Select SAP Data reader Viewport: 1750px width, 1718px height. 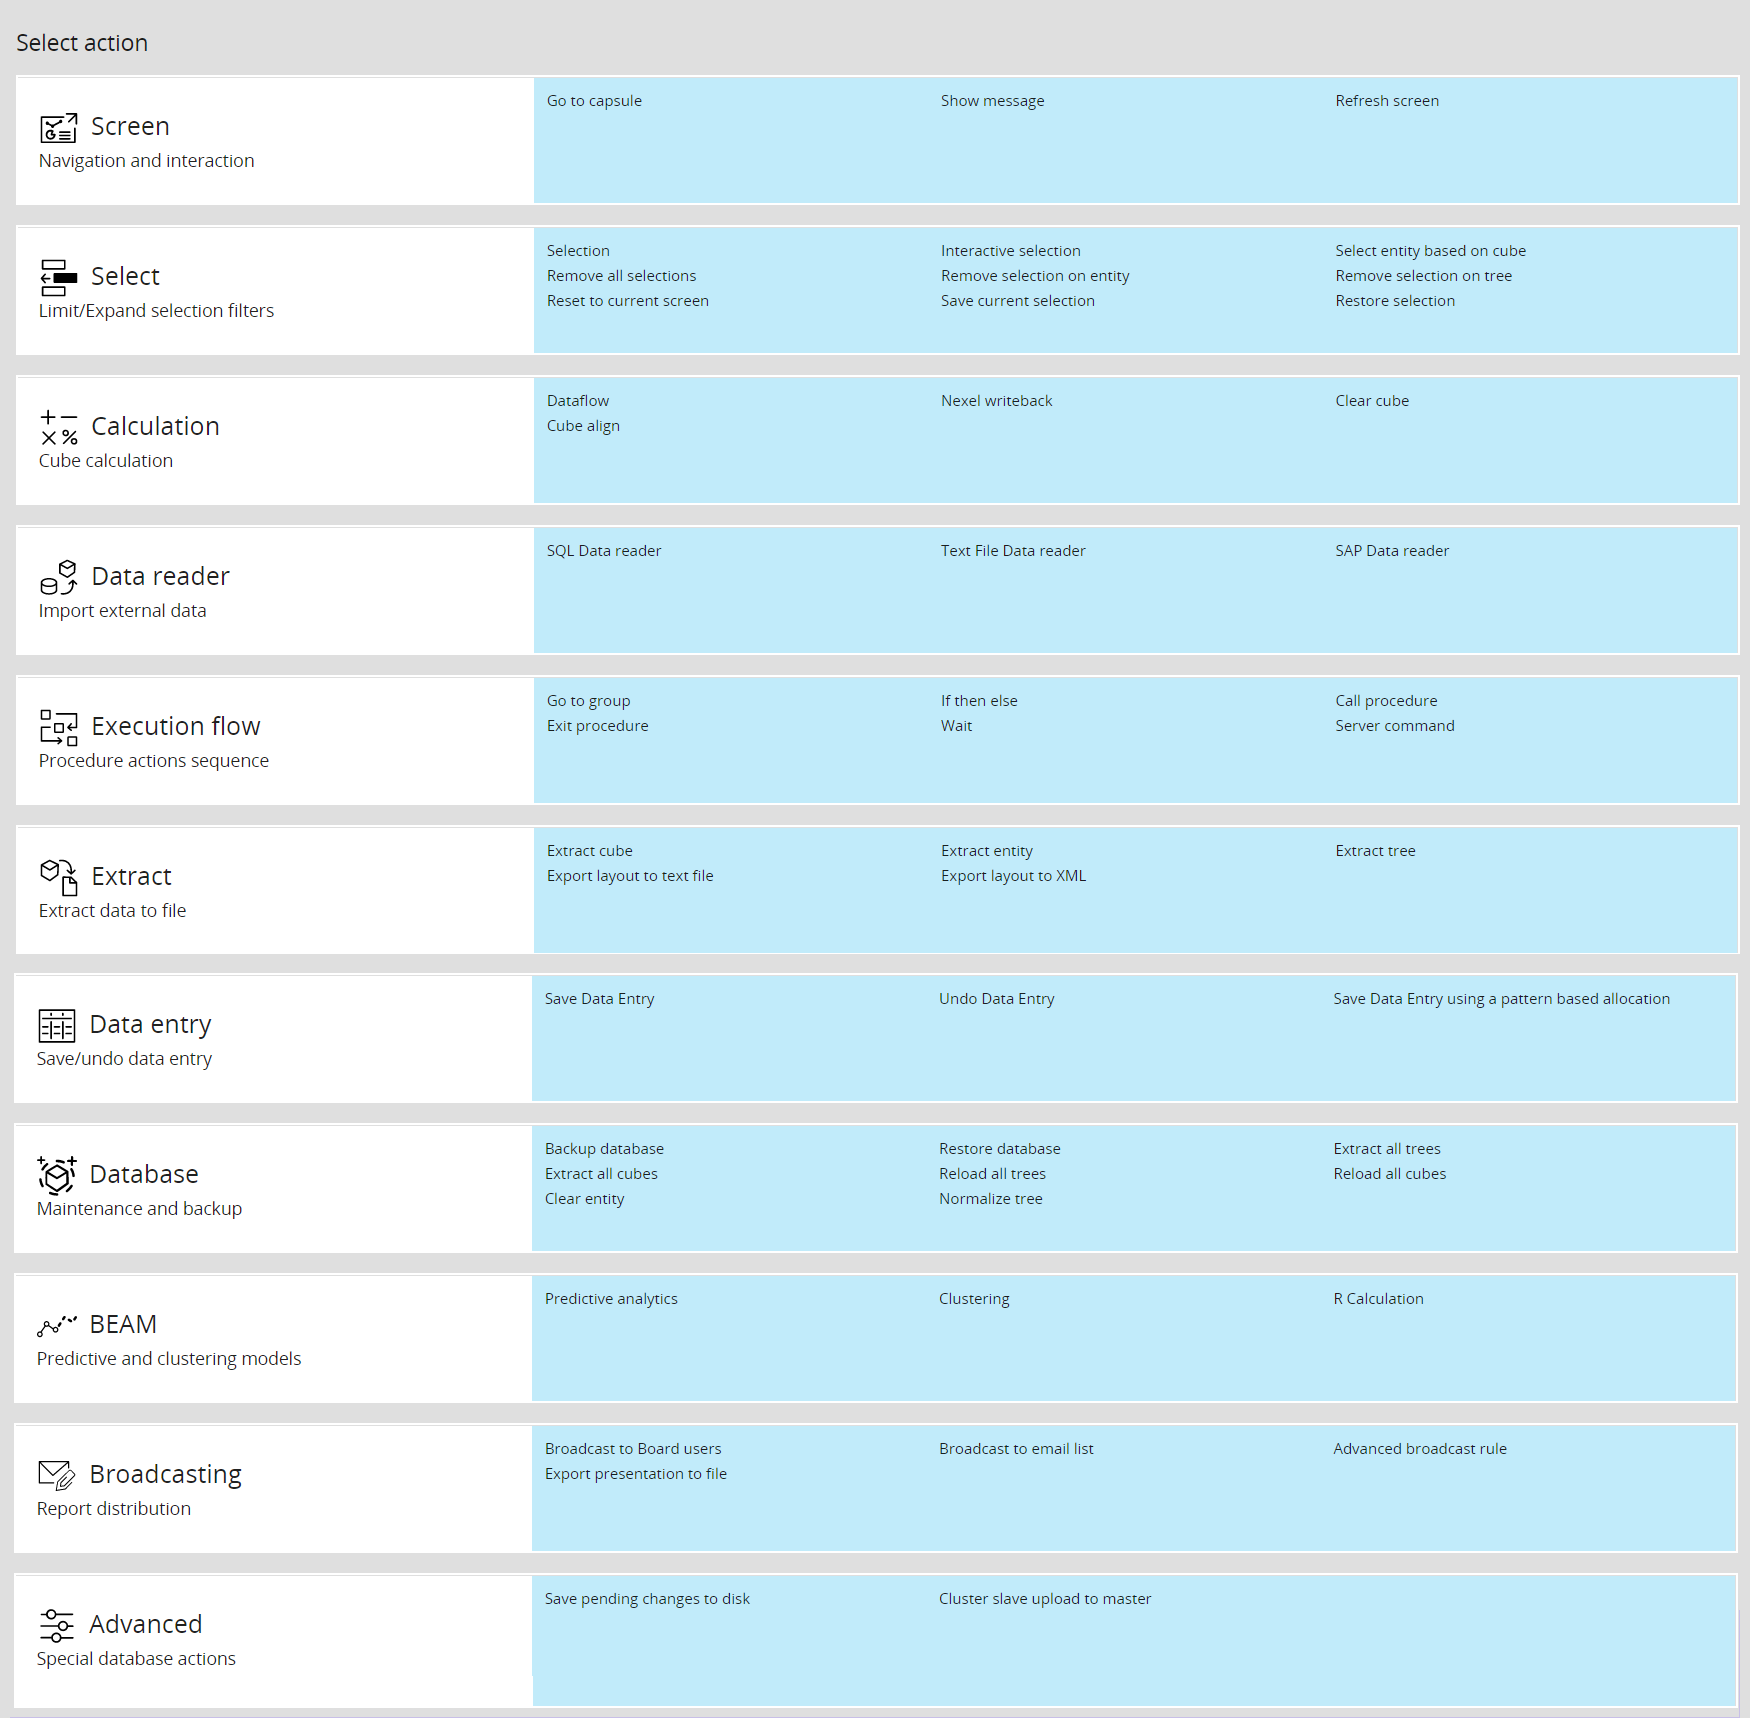tap(1392, 551)
